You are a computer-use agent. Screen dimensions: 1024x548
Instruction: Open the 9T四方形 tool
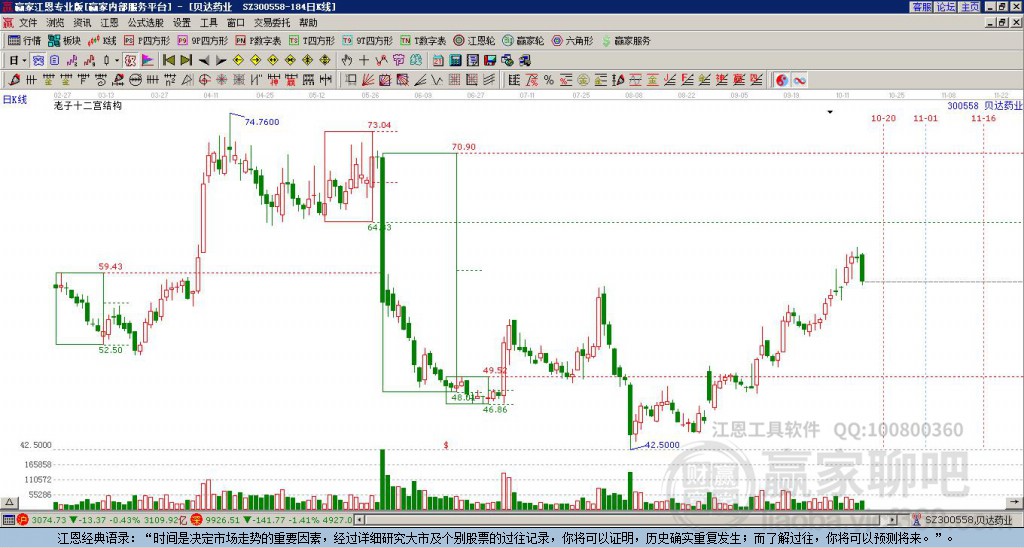pyautogui.click(x=367, y=40)
